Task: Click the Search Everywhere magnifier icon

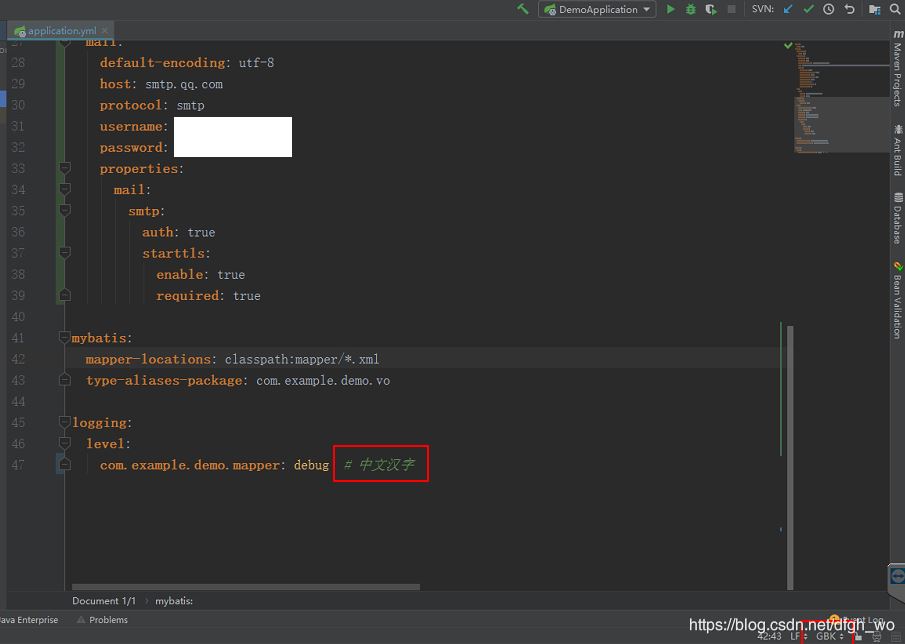Action: [895, 9]
